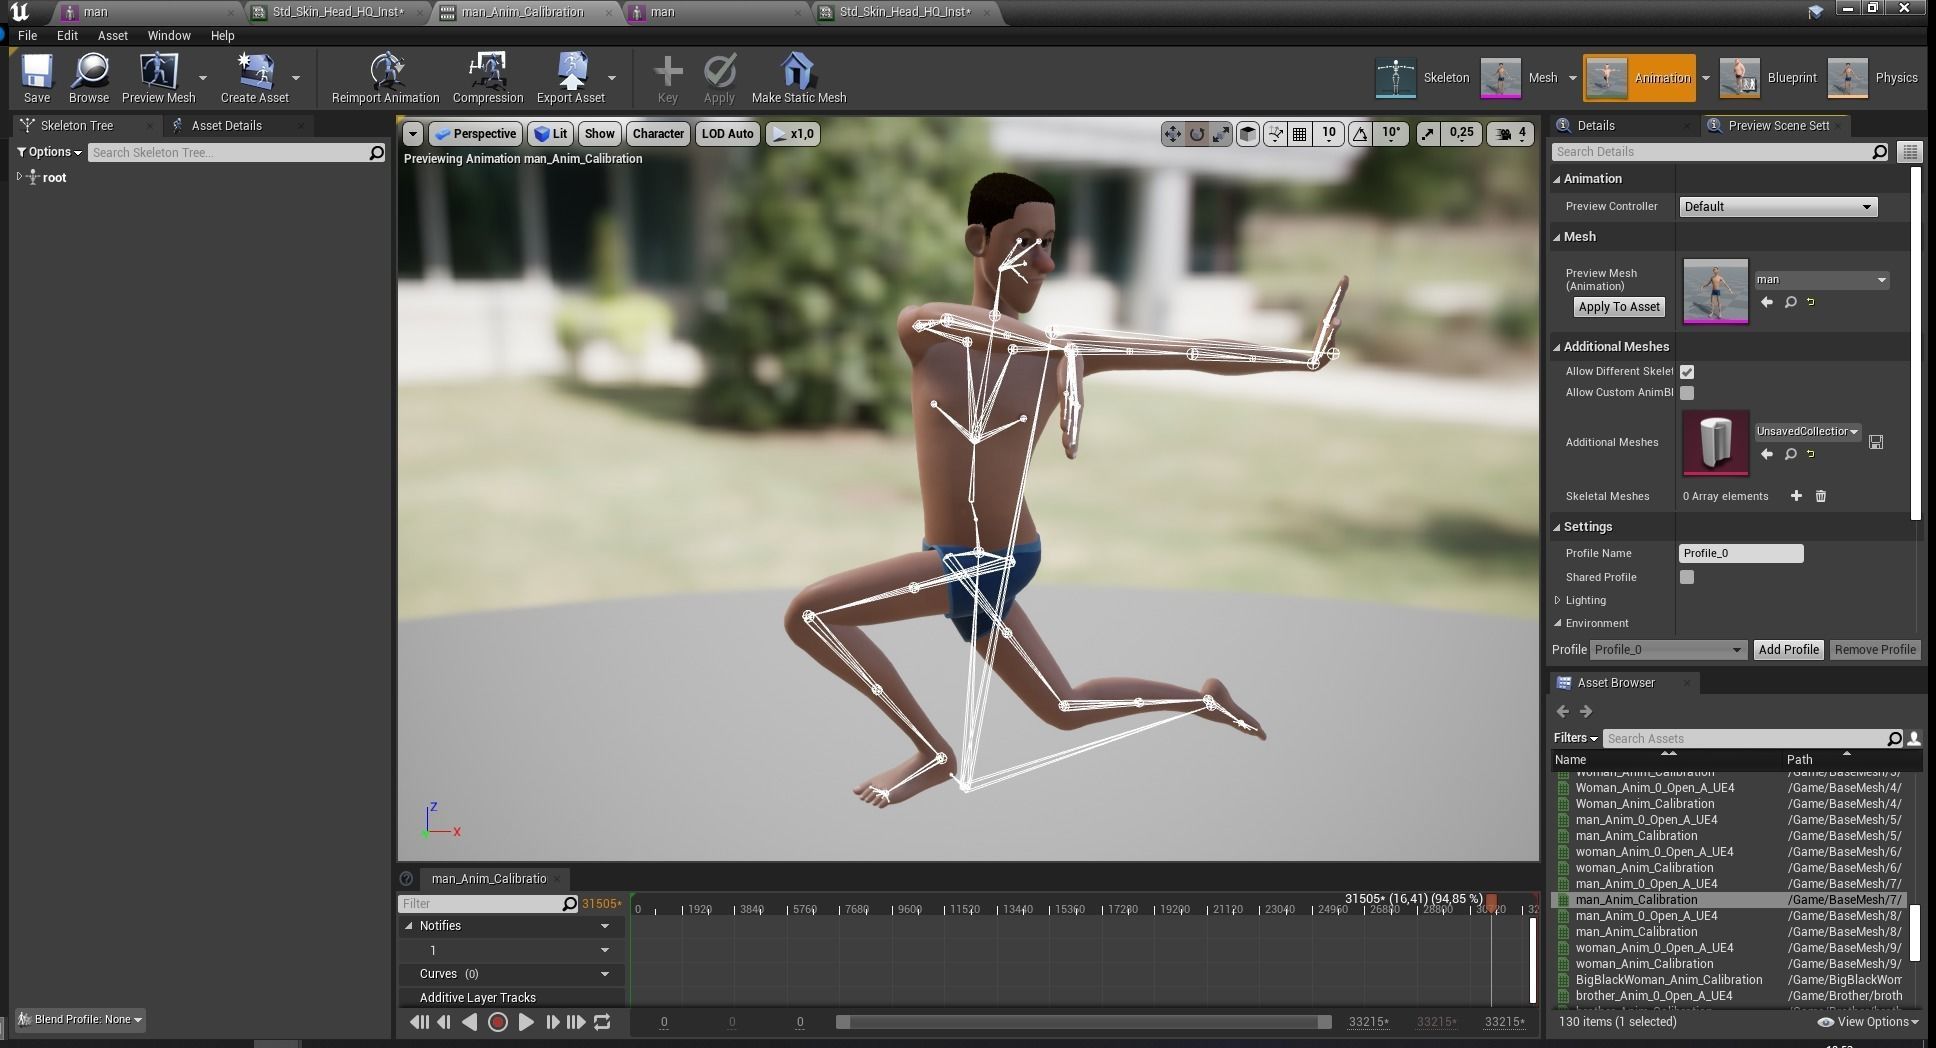Open animation Compression settings
The image size is (1936, 1048).
pos(488,78)
